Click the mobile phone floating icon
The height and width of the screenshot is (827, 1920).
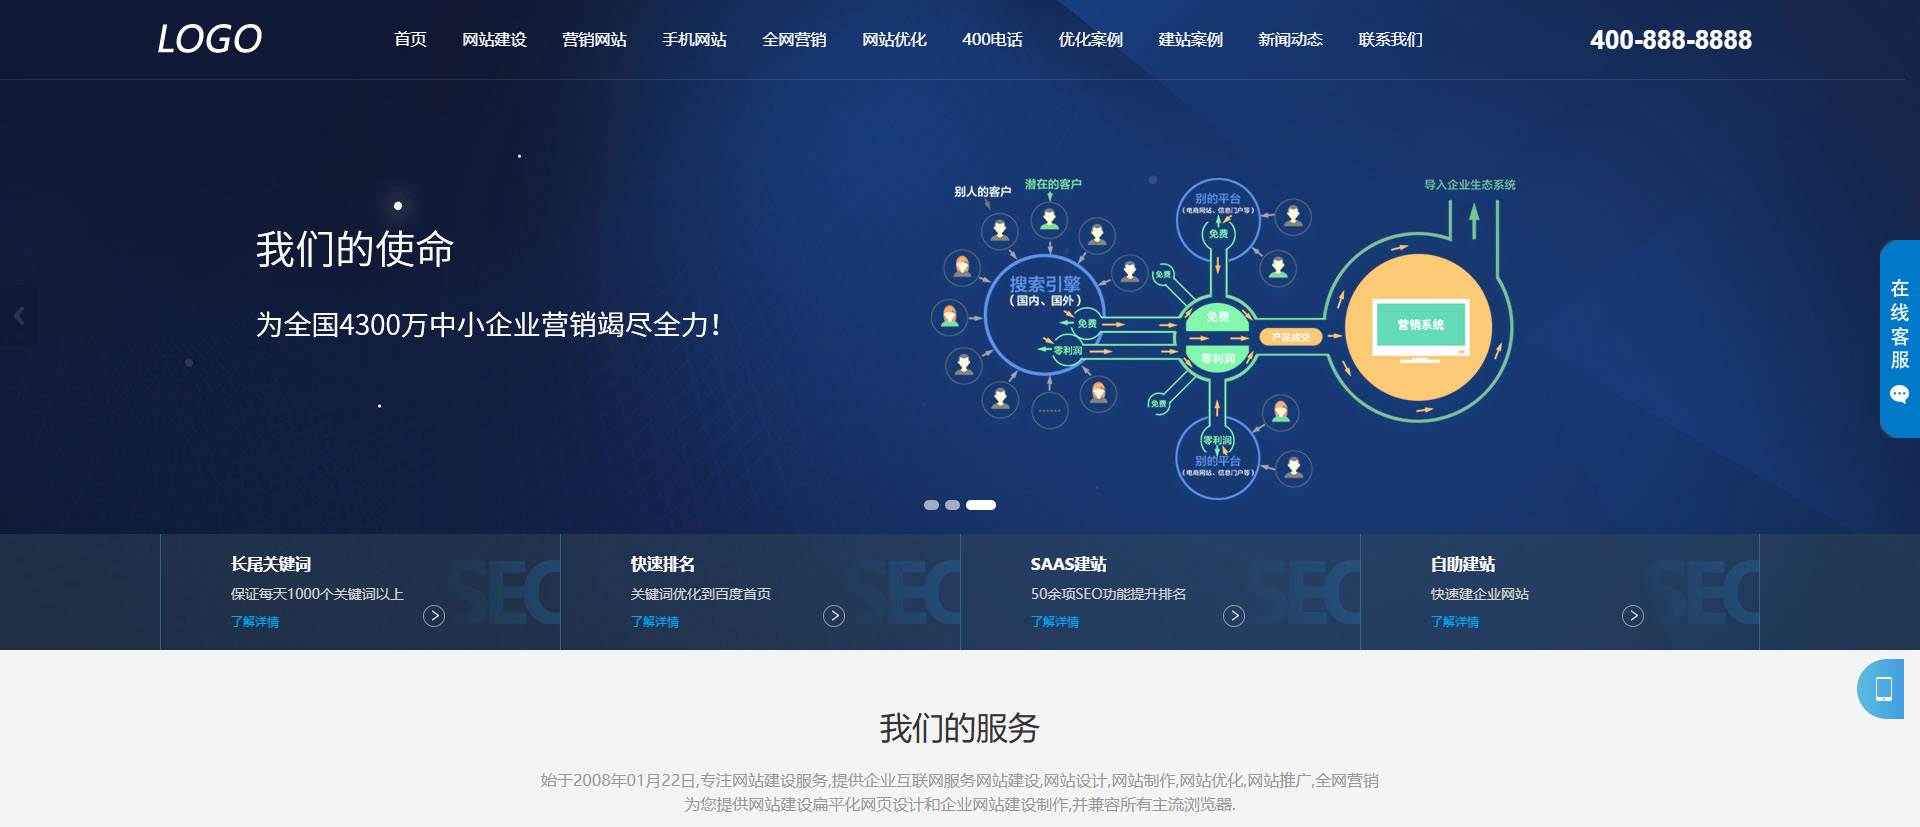tap(1883, 689)
